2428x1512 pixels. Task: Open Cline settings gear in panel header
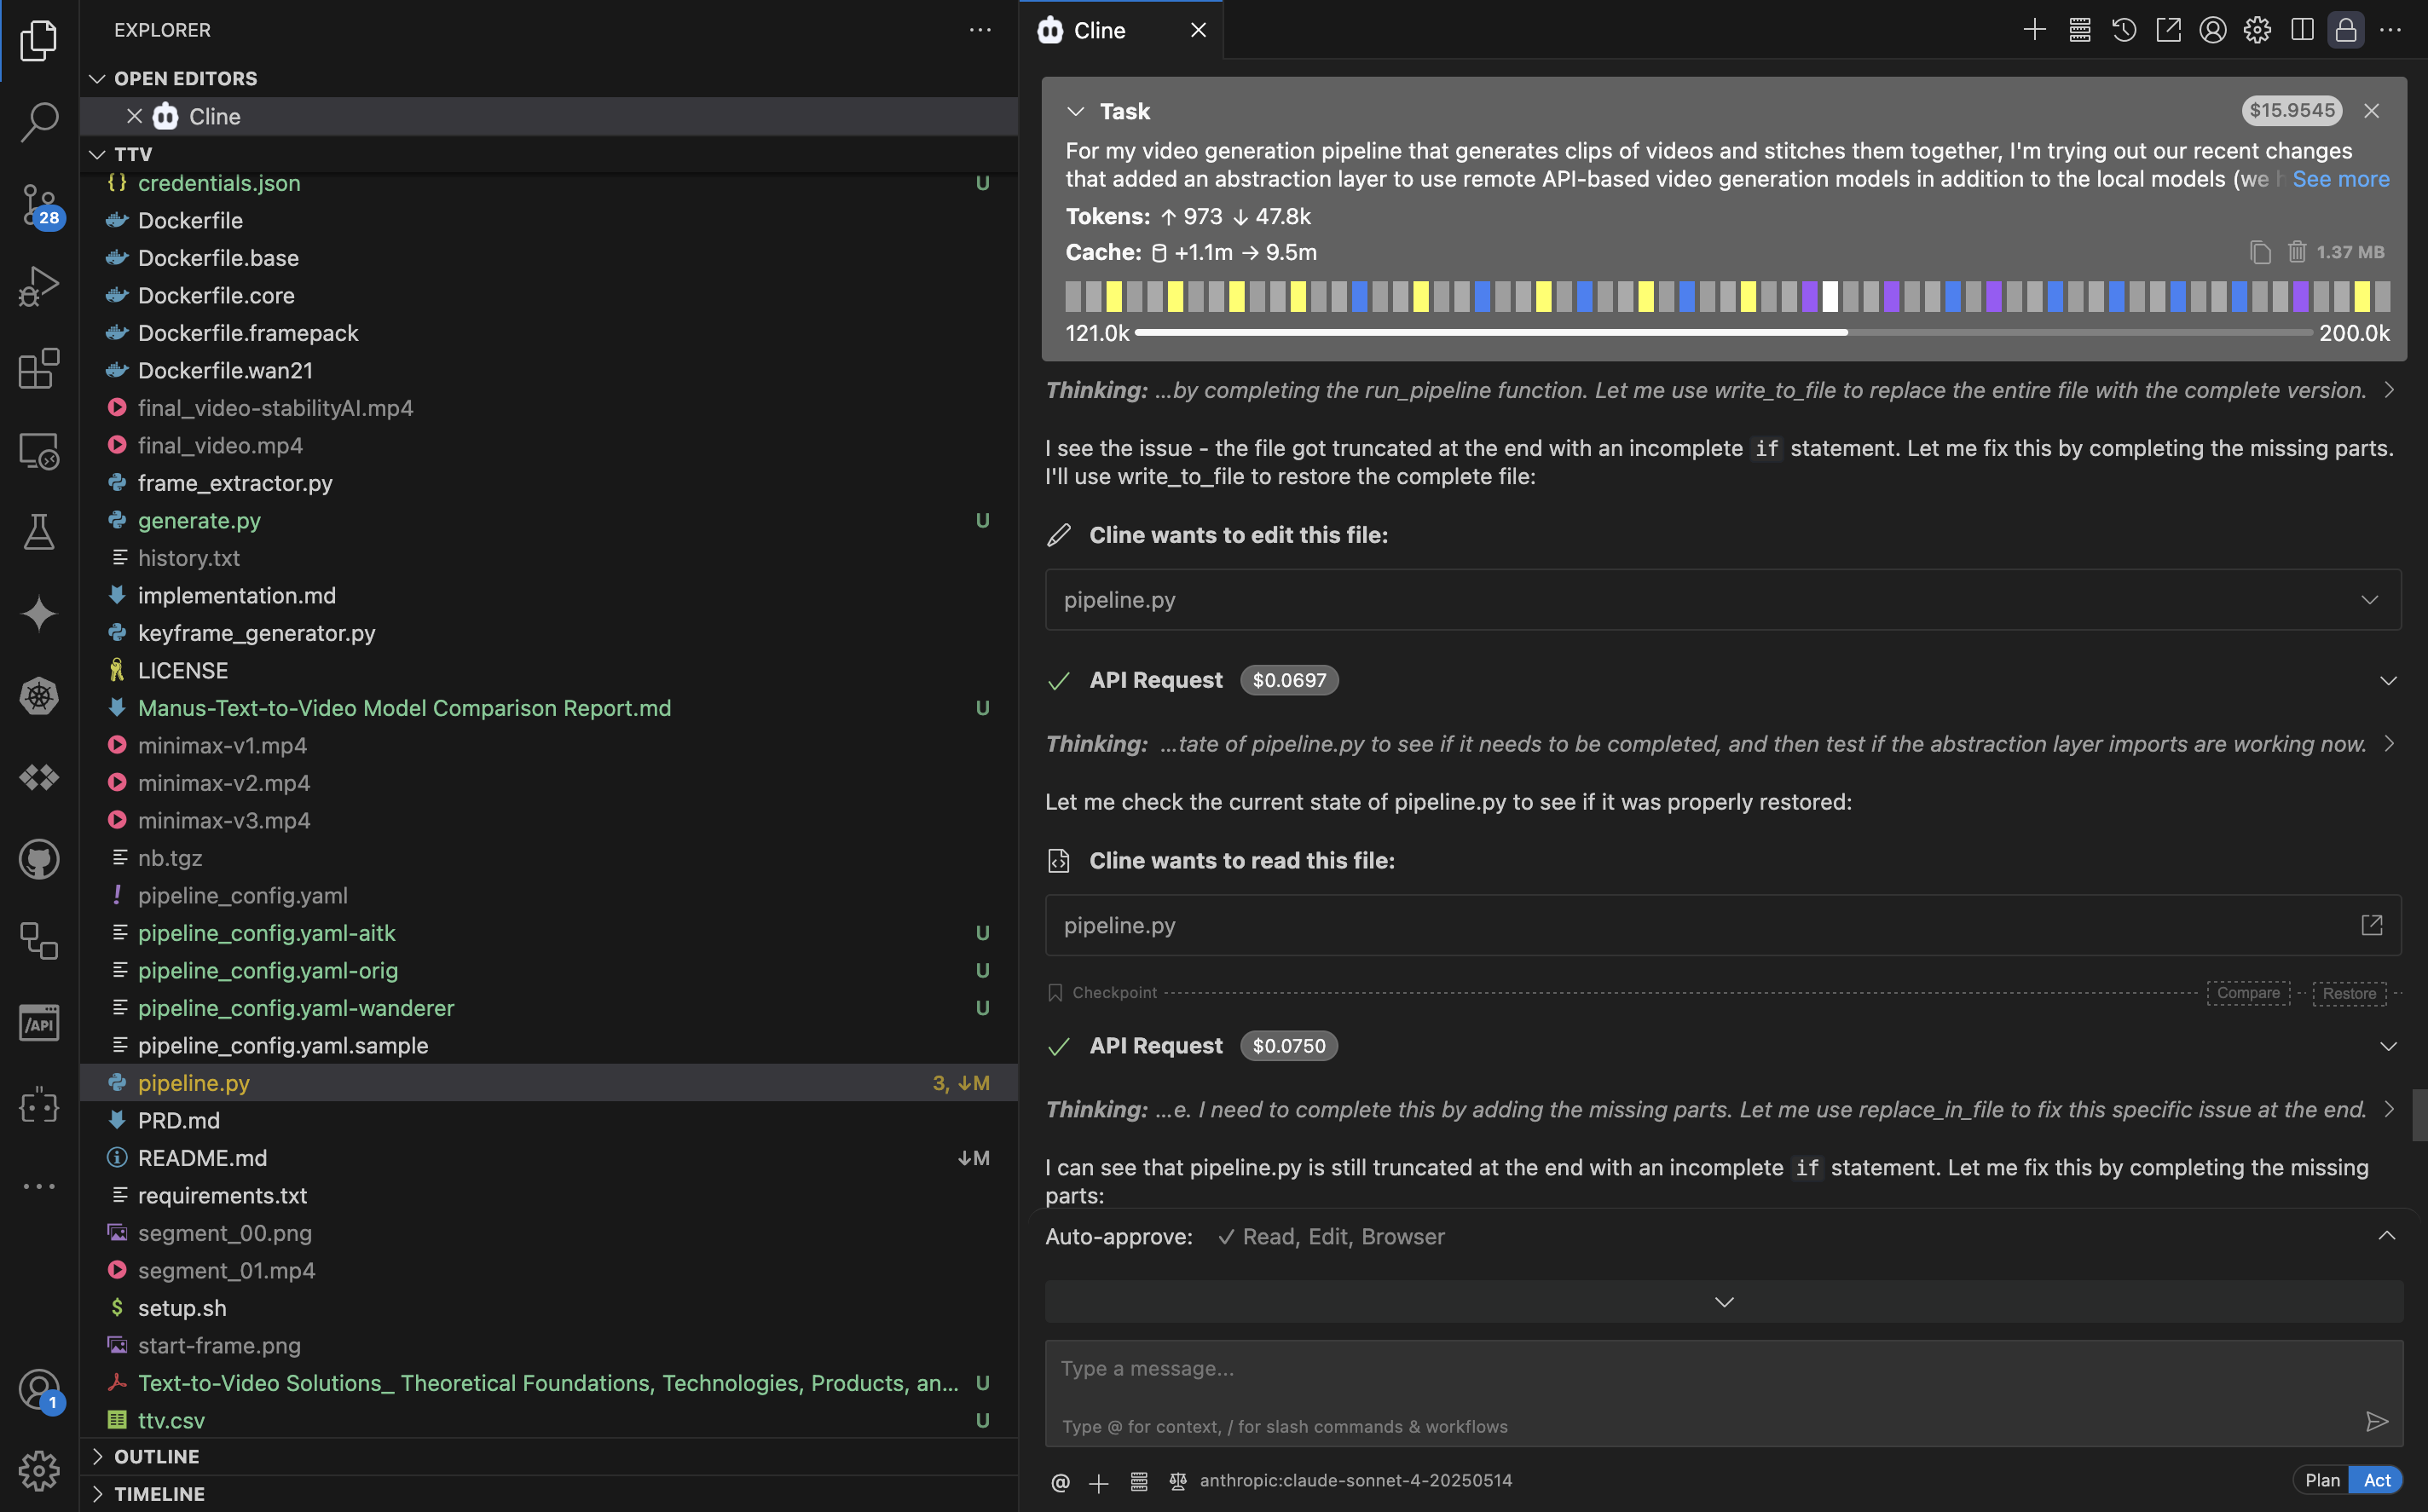click(2257, 30)
